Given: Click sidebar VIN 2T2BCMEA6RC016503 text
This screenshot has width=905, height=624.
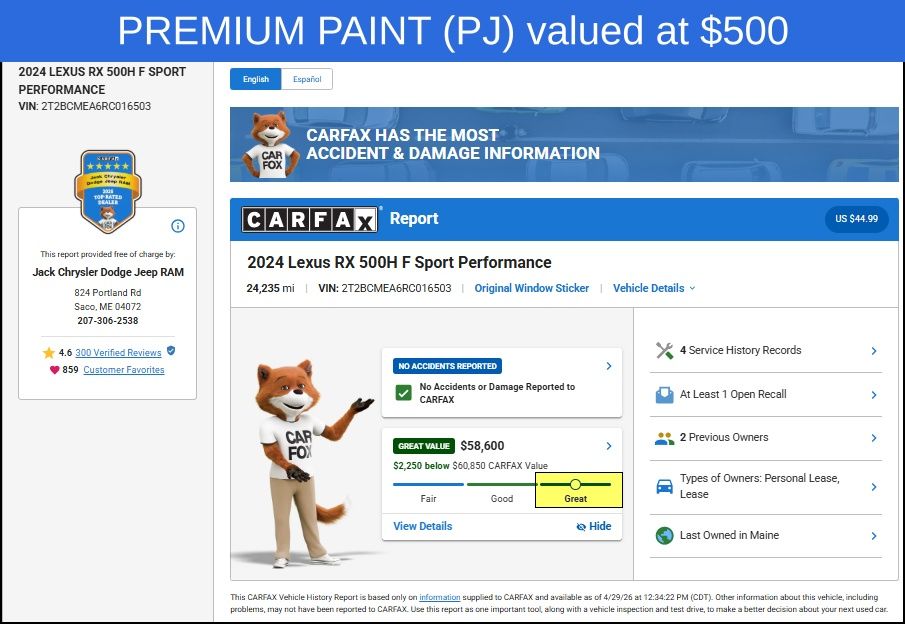Looking at the screenshot, I should pyautogui.click(x=84, y=106).
